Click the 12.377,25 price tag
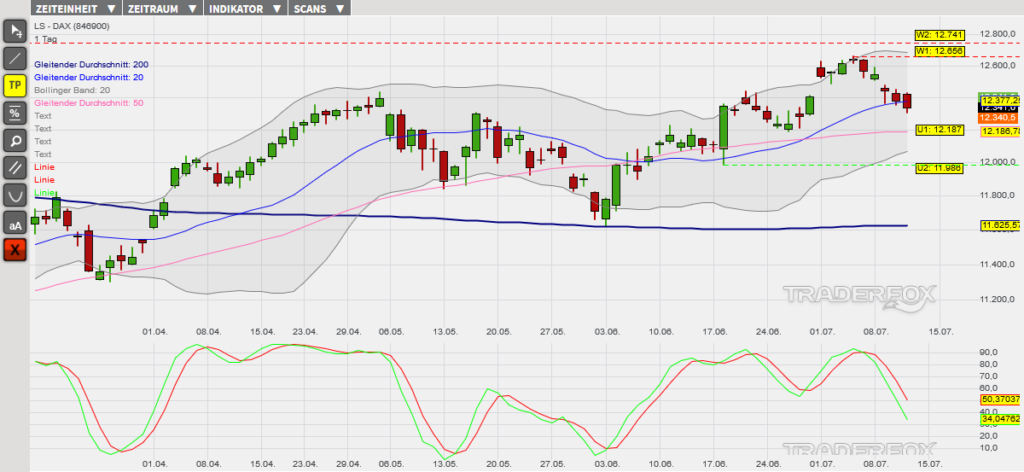 (1001, 100)
